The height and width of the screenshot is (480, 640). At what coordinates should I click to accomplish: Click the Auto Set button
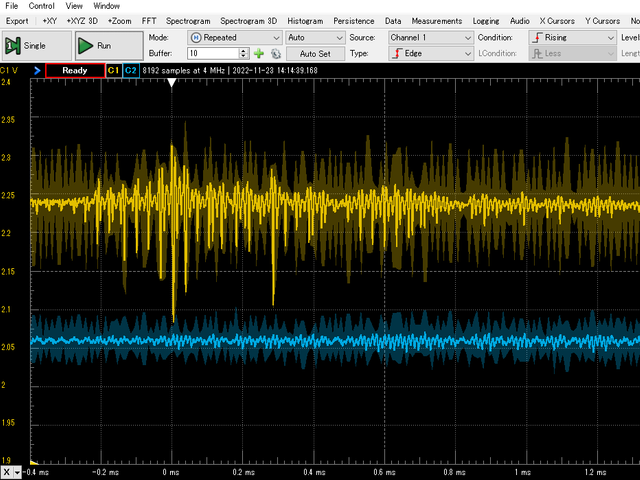tap(315, 53)
